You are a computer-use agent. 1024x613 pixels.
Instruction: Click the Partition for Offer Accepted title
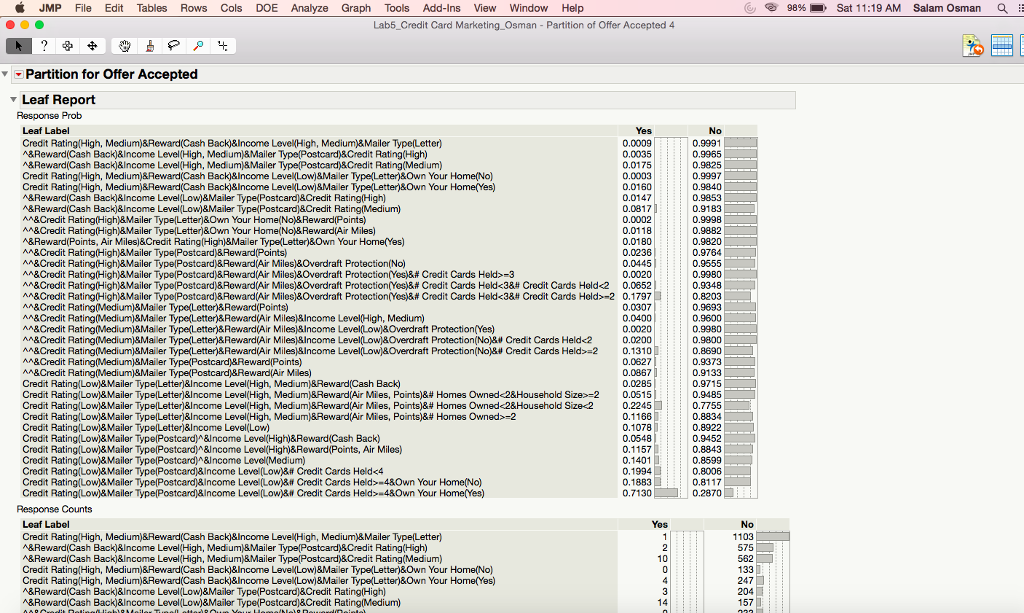[112, 74]
